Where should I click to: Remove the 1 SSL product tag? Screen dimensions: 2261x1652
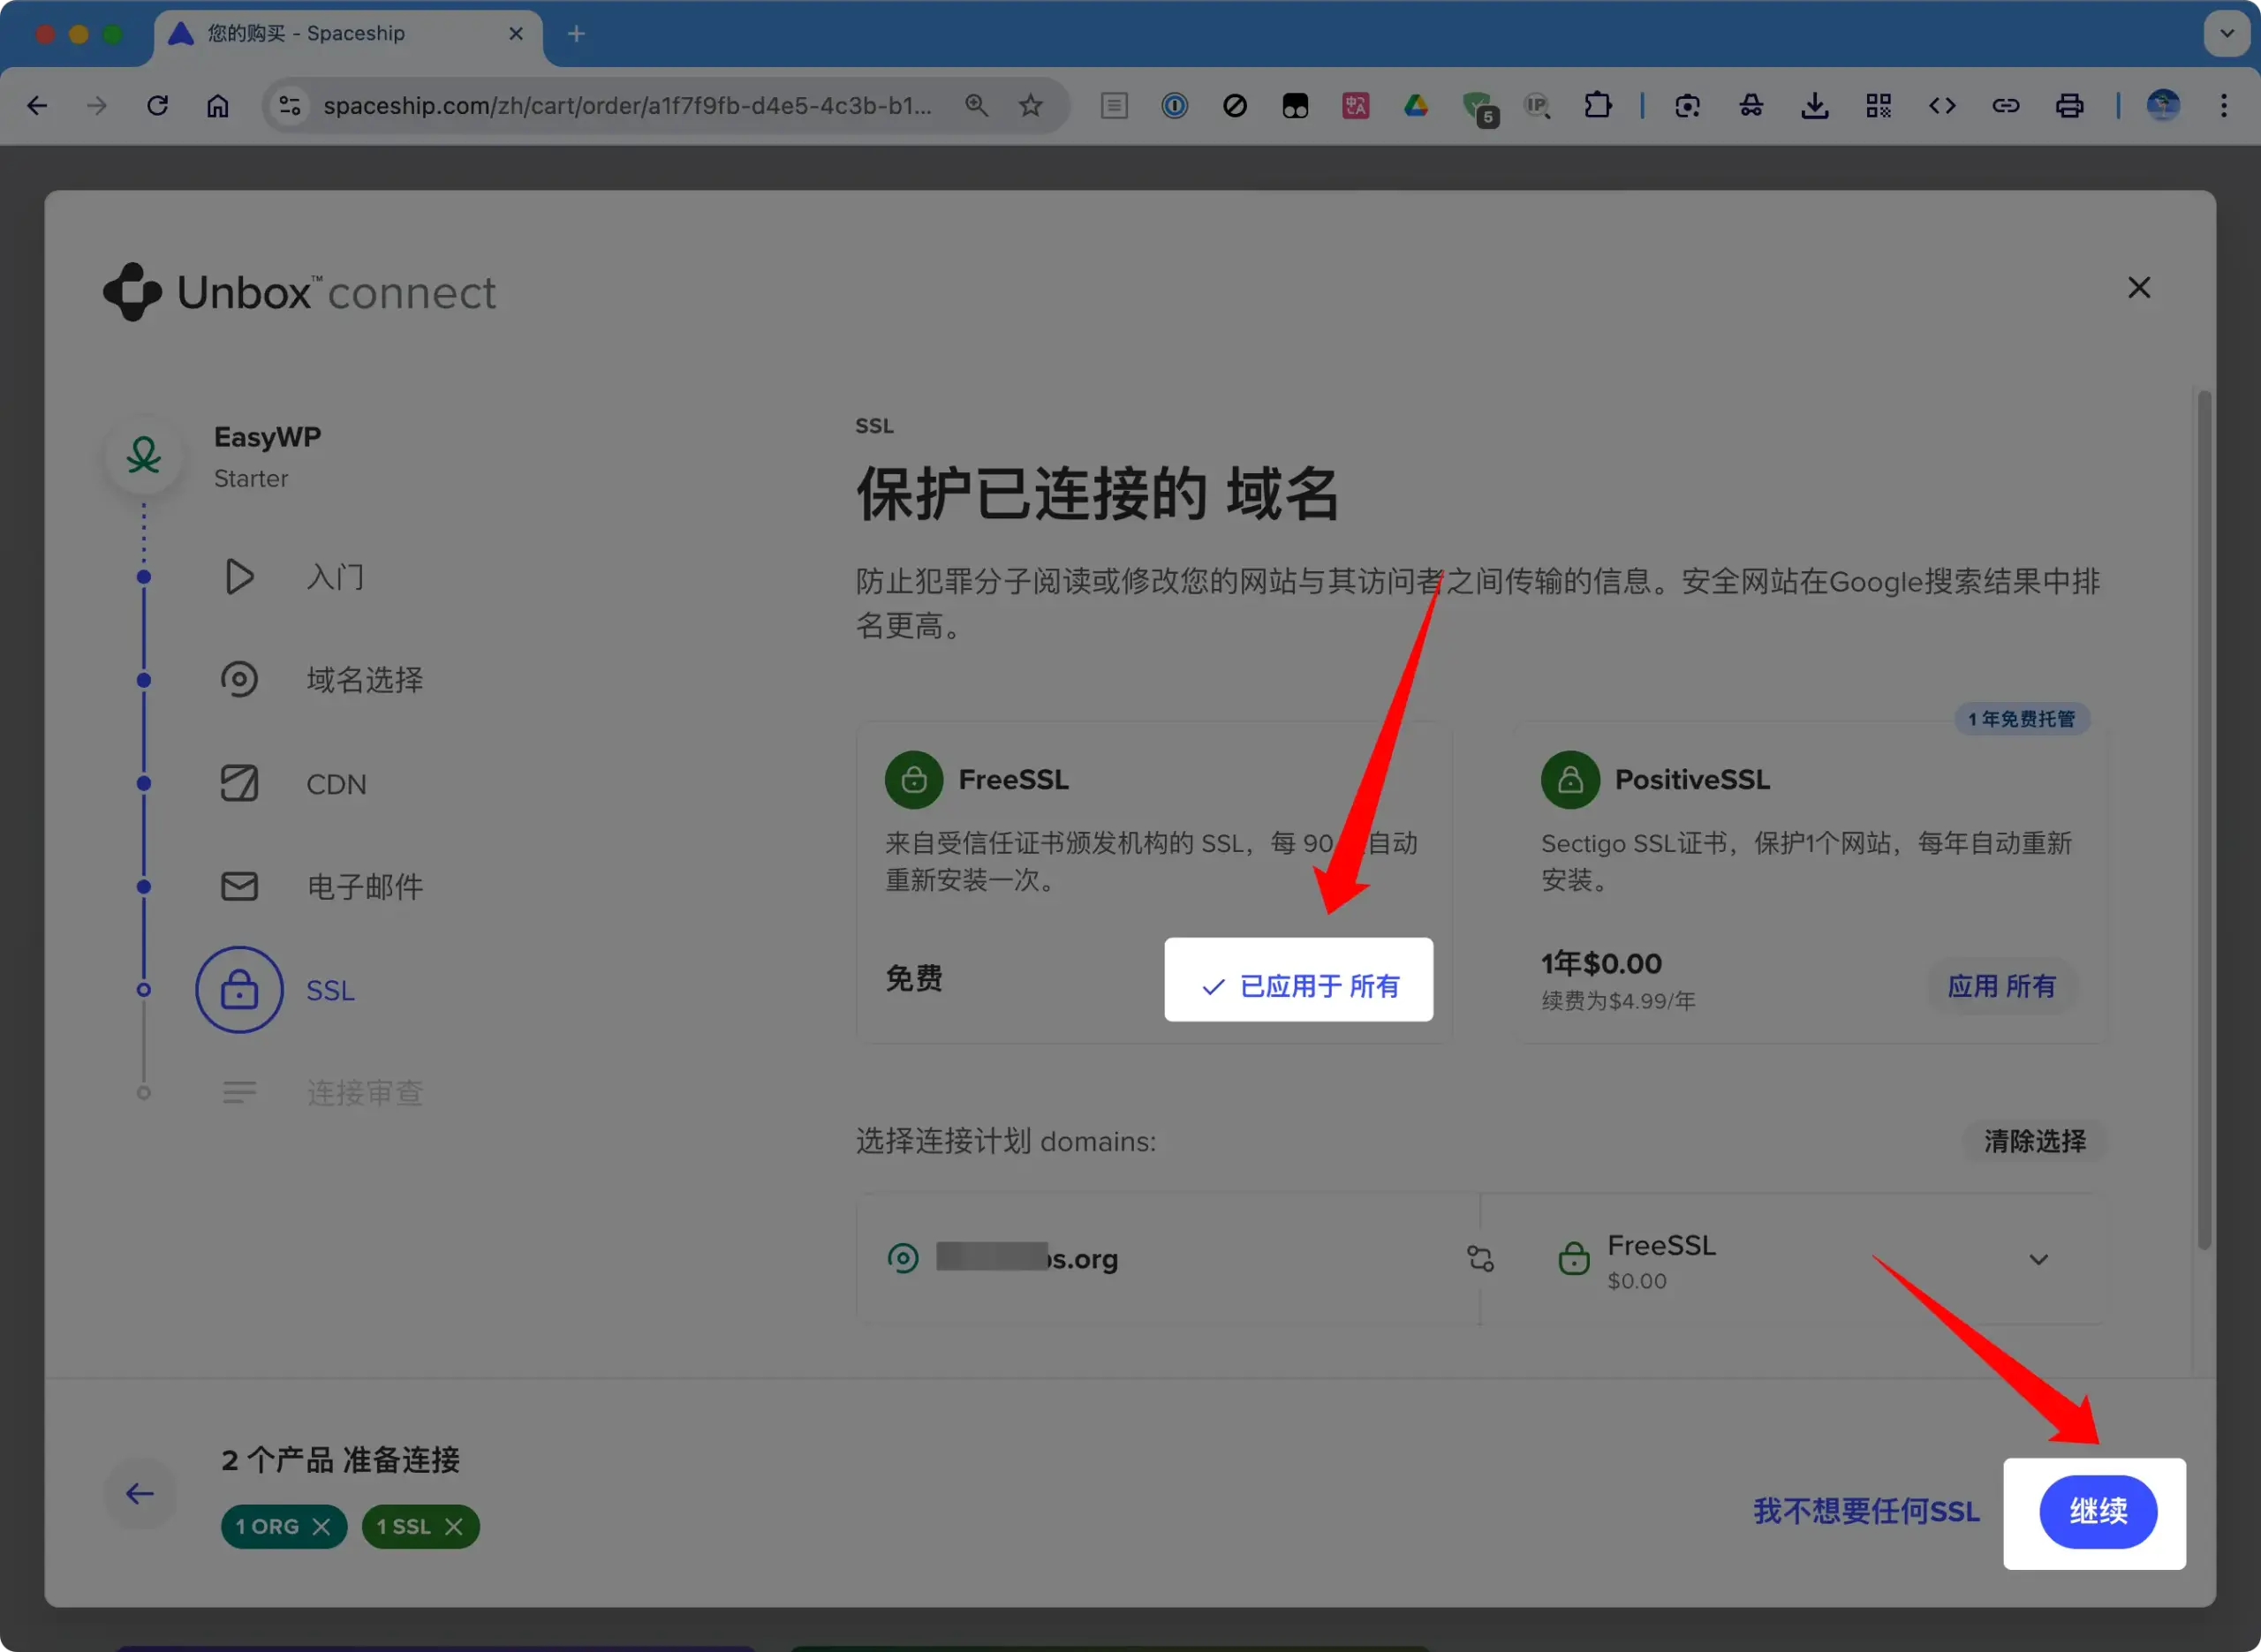453,1526
